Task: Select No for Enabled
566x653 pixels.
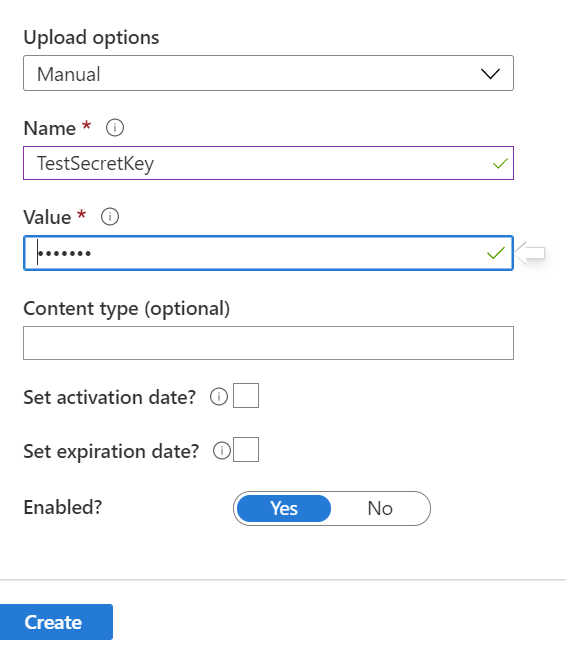Action: (x=380, y=508)
